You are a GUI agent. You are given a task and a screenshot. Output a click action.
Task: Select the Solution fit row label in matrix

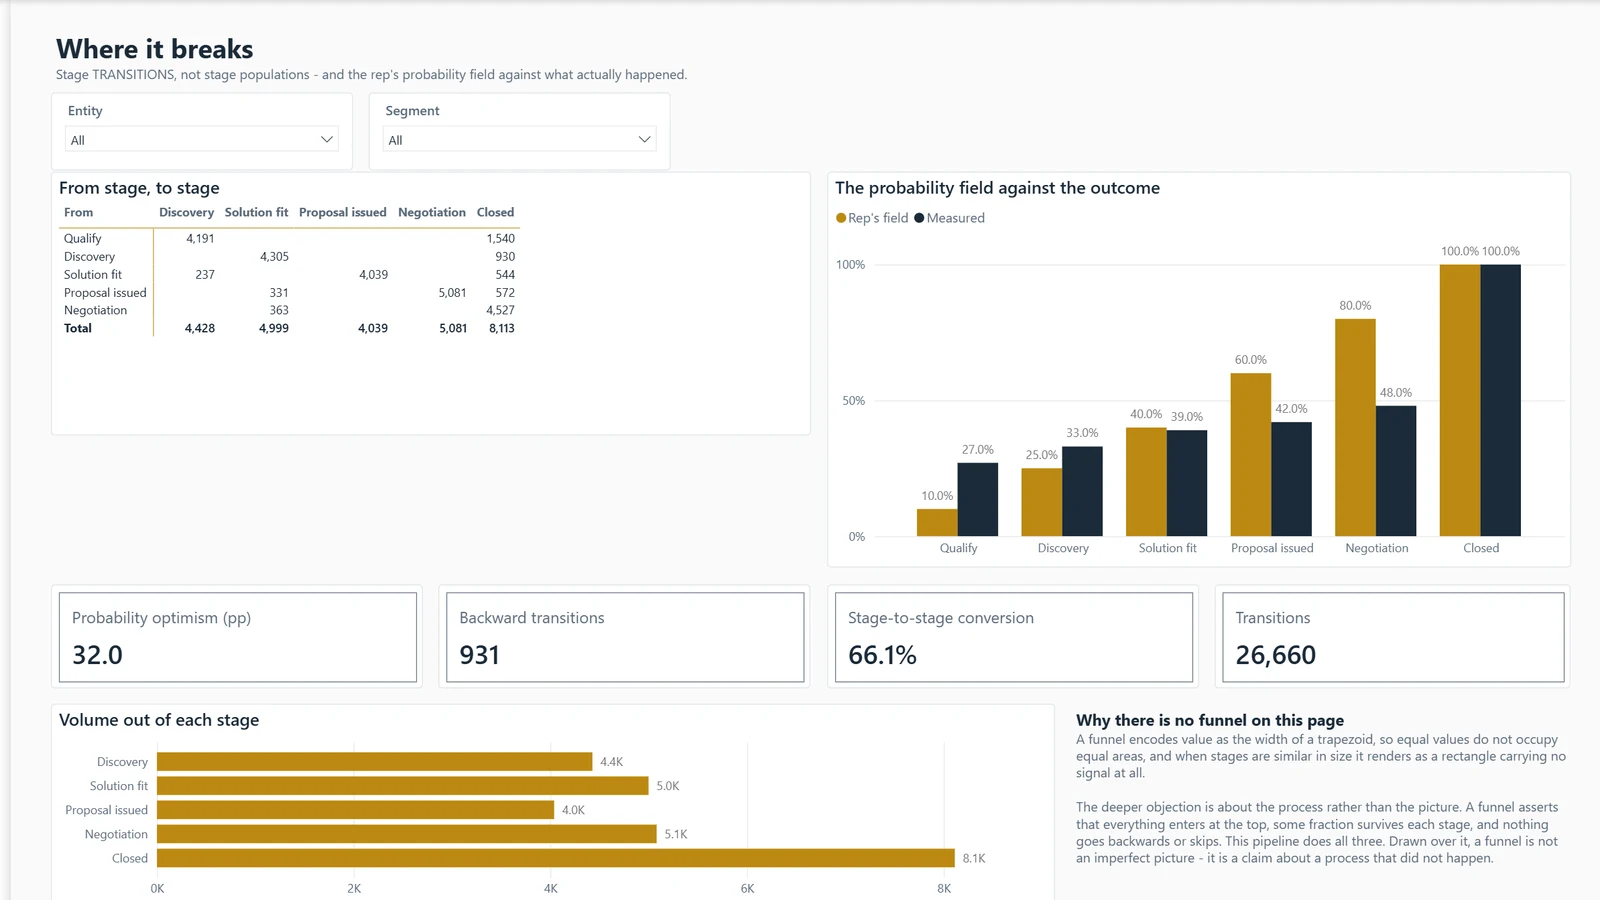pos(93,274)
